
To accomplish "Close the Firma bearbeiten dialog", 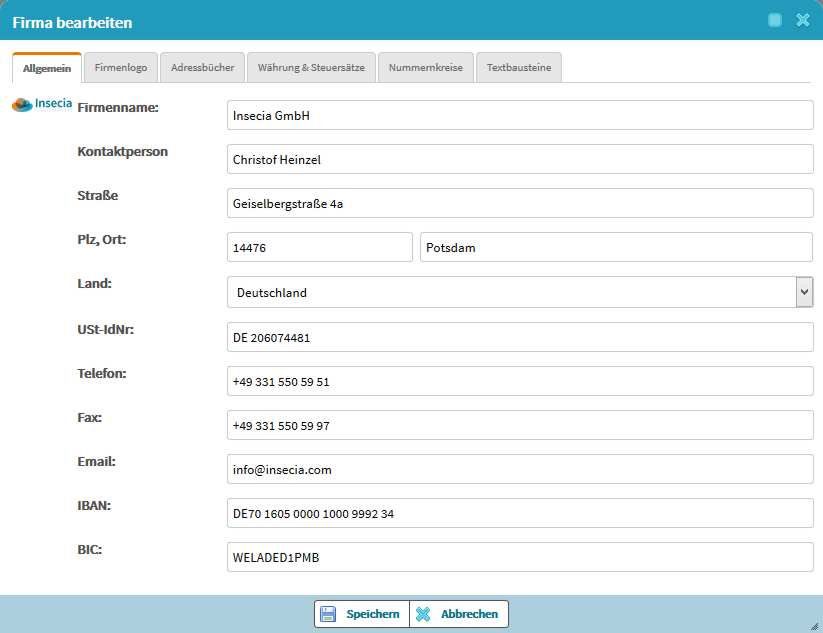I will [803, 20].
